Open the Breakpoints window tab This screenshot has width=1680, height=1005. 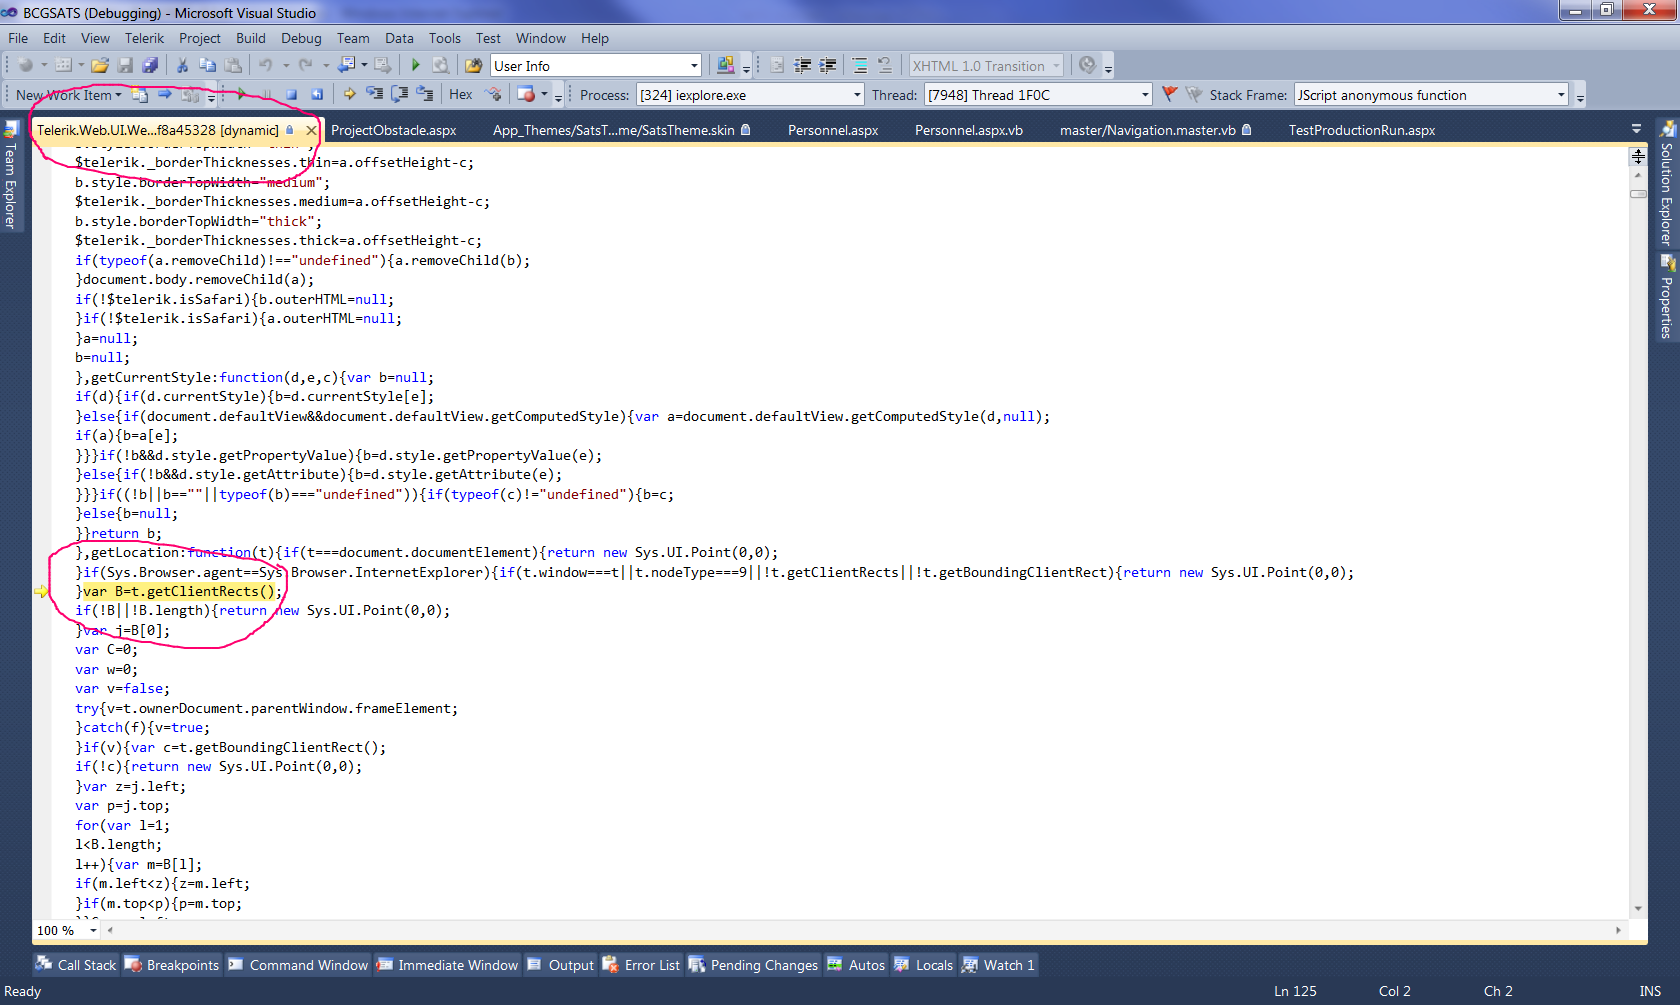(172, 965)
